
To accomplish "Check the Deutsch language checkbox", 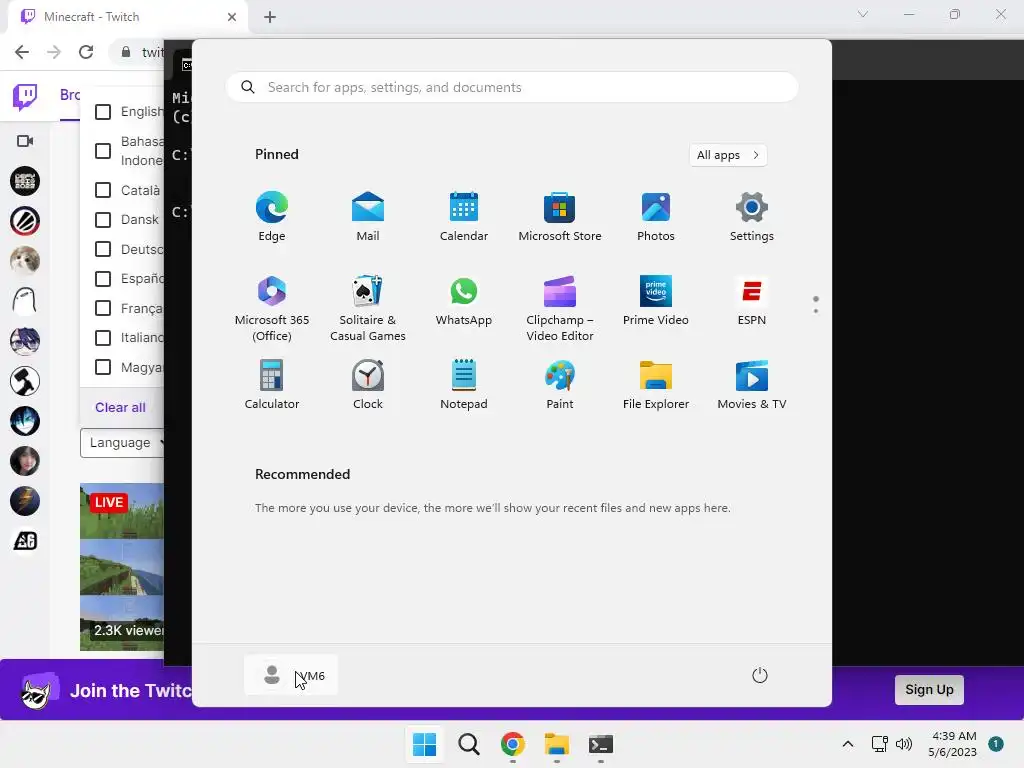I will tap(103, 249).
